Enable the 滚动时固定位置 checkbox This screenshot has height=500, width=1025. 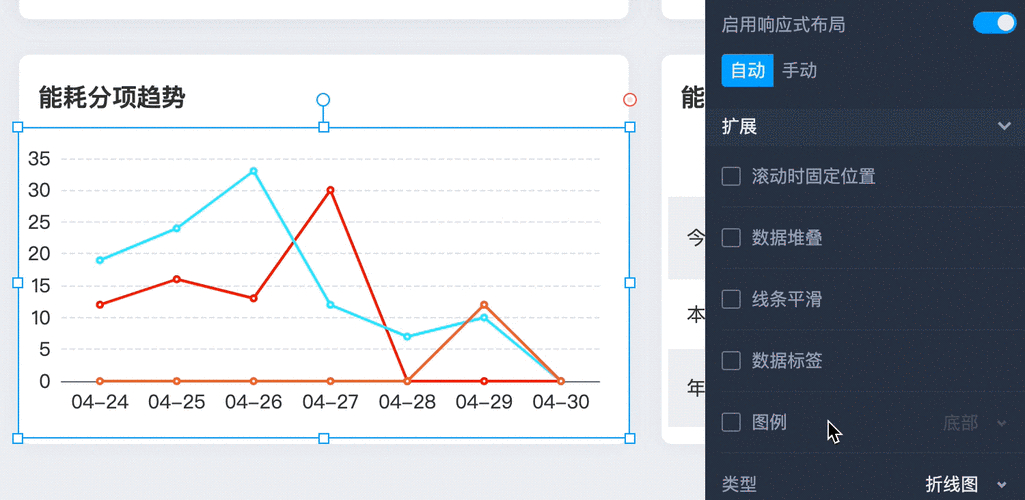(x=731, y=177)
